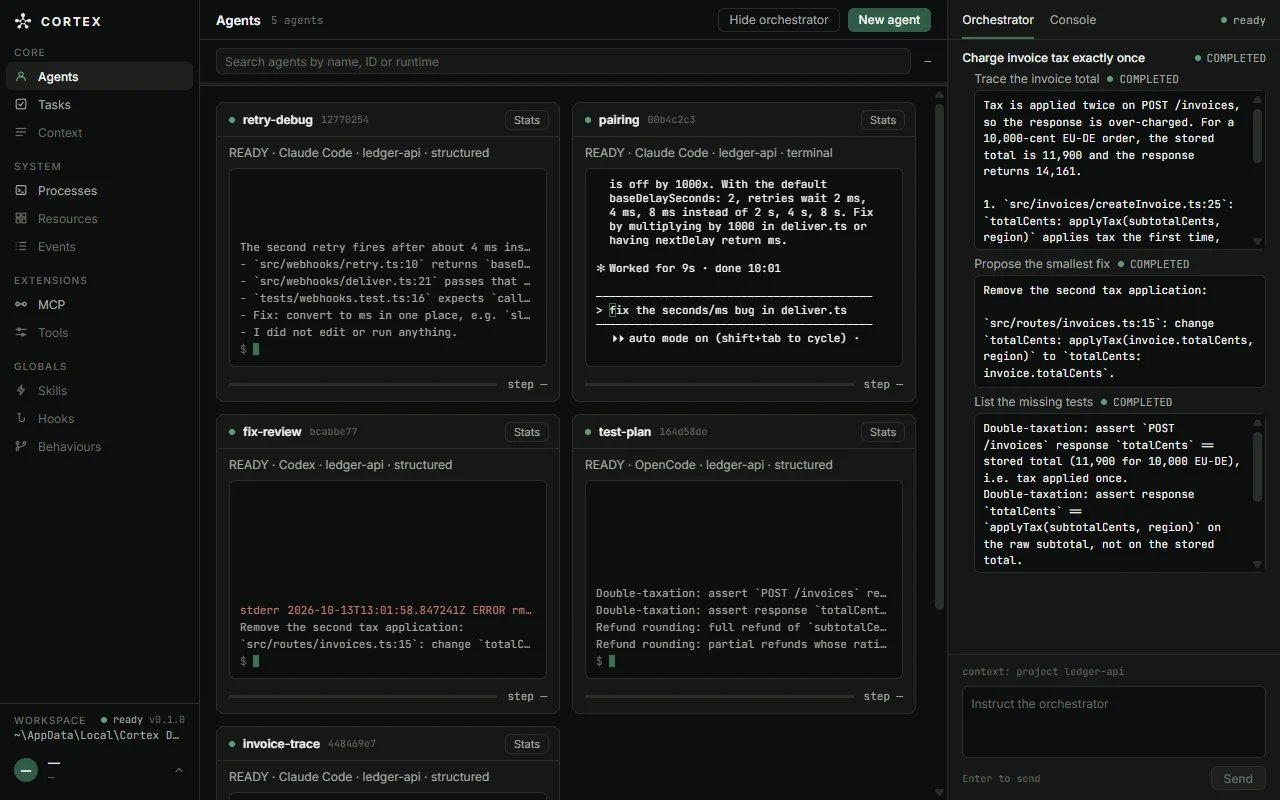Open Stats for test-plan agent

pyautogui.click(x=883, y=432)
